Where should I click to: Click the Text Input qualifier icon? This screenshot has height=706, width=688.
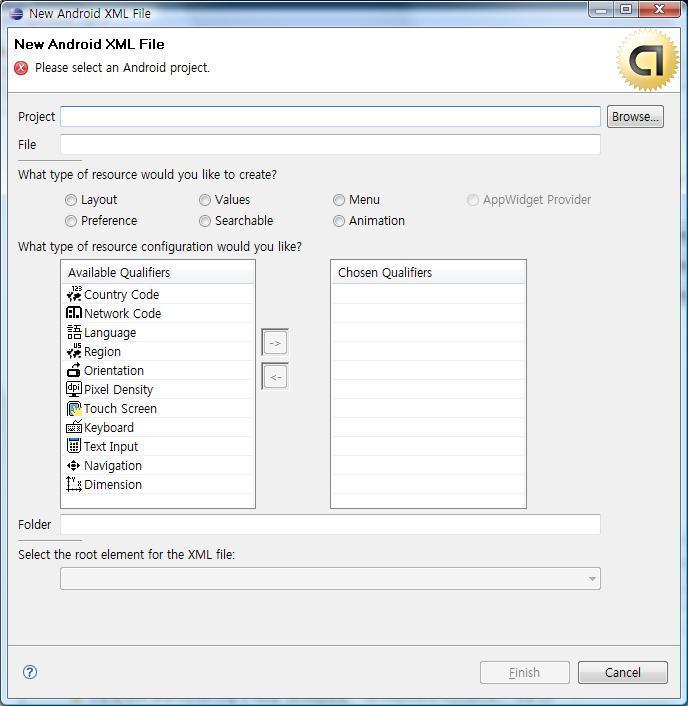click(74, 446)
